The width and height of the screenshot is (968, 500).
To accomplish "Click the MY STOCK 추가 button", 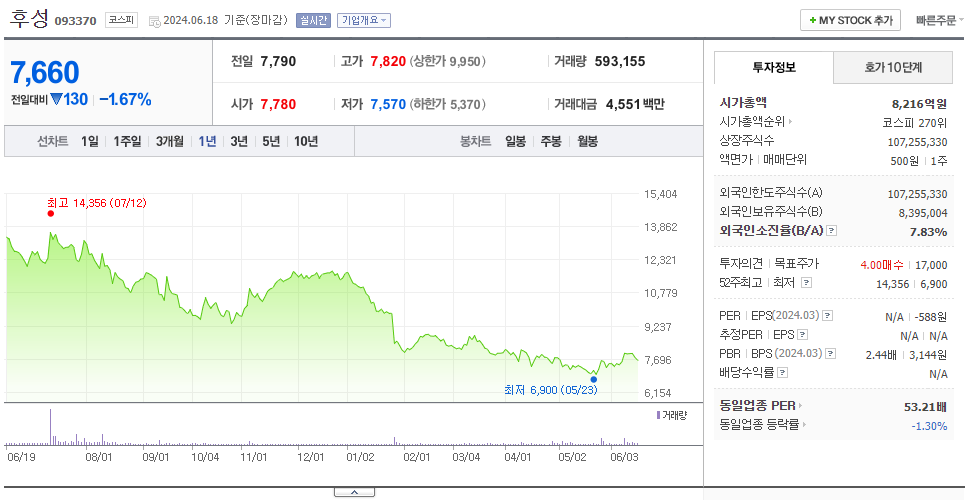I will tap(851, 20).
